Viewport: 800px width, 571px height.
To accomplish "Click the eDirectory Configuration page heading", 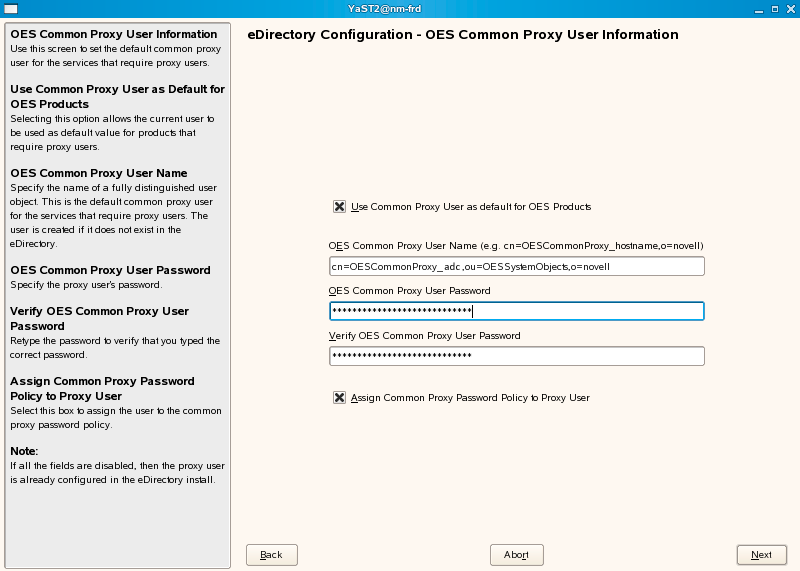I will [x=462, y=35].
